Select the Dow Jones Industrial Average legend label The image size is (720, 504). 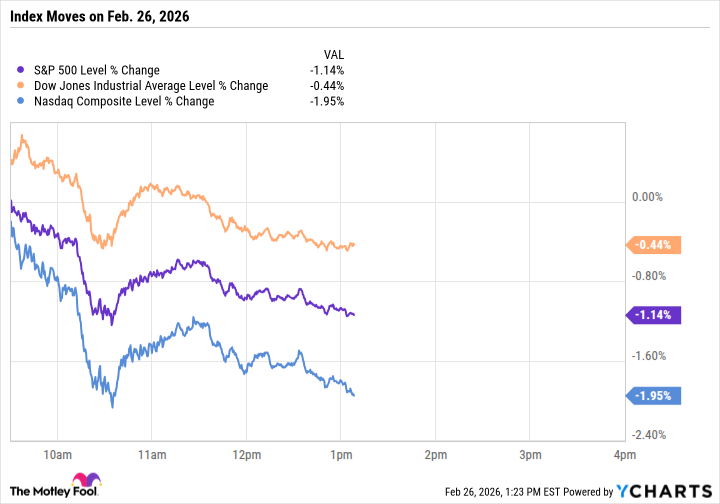coord(150,85)
